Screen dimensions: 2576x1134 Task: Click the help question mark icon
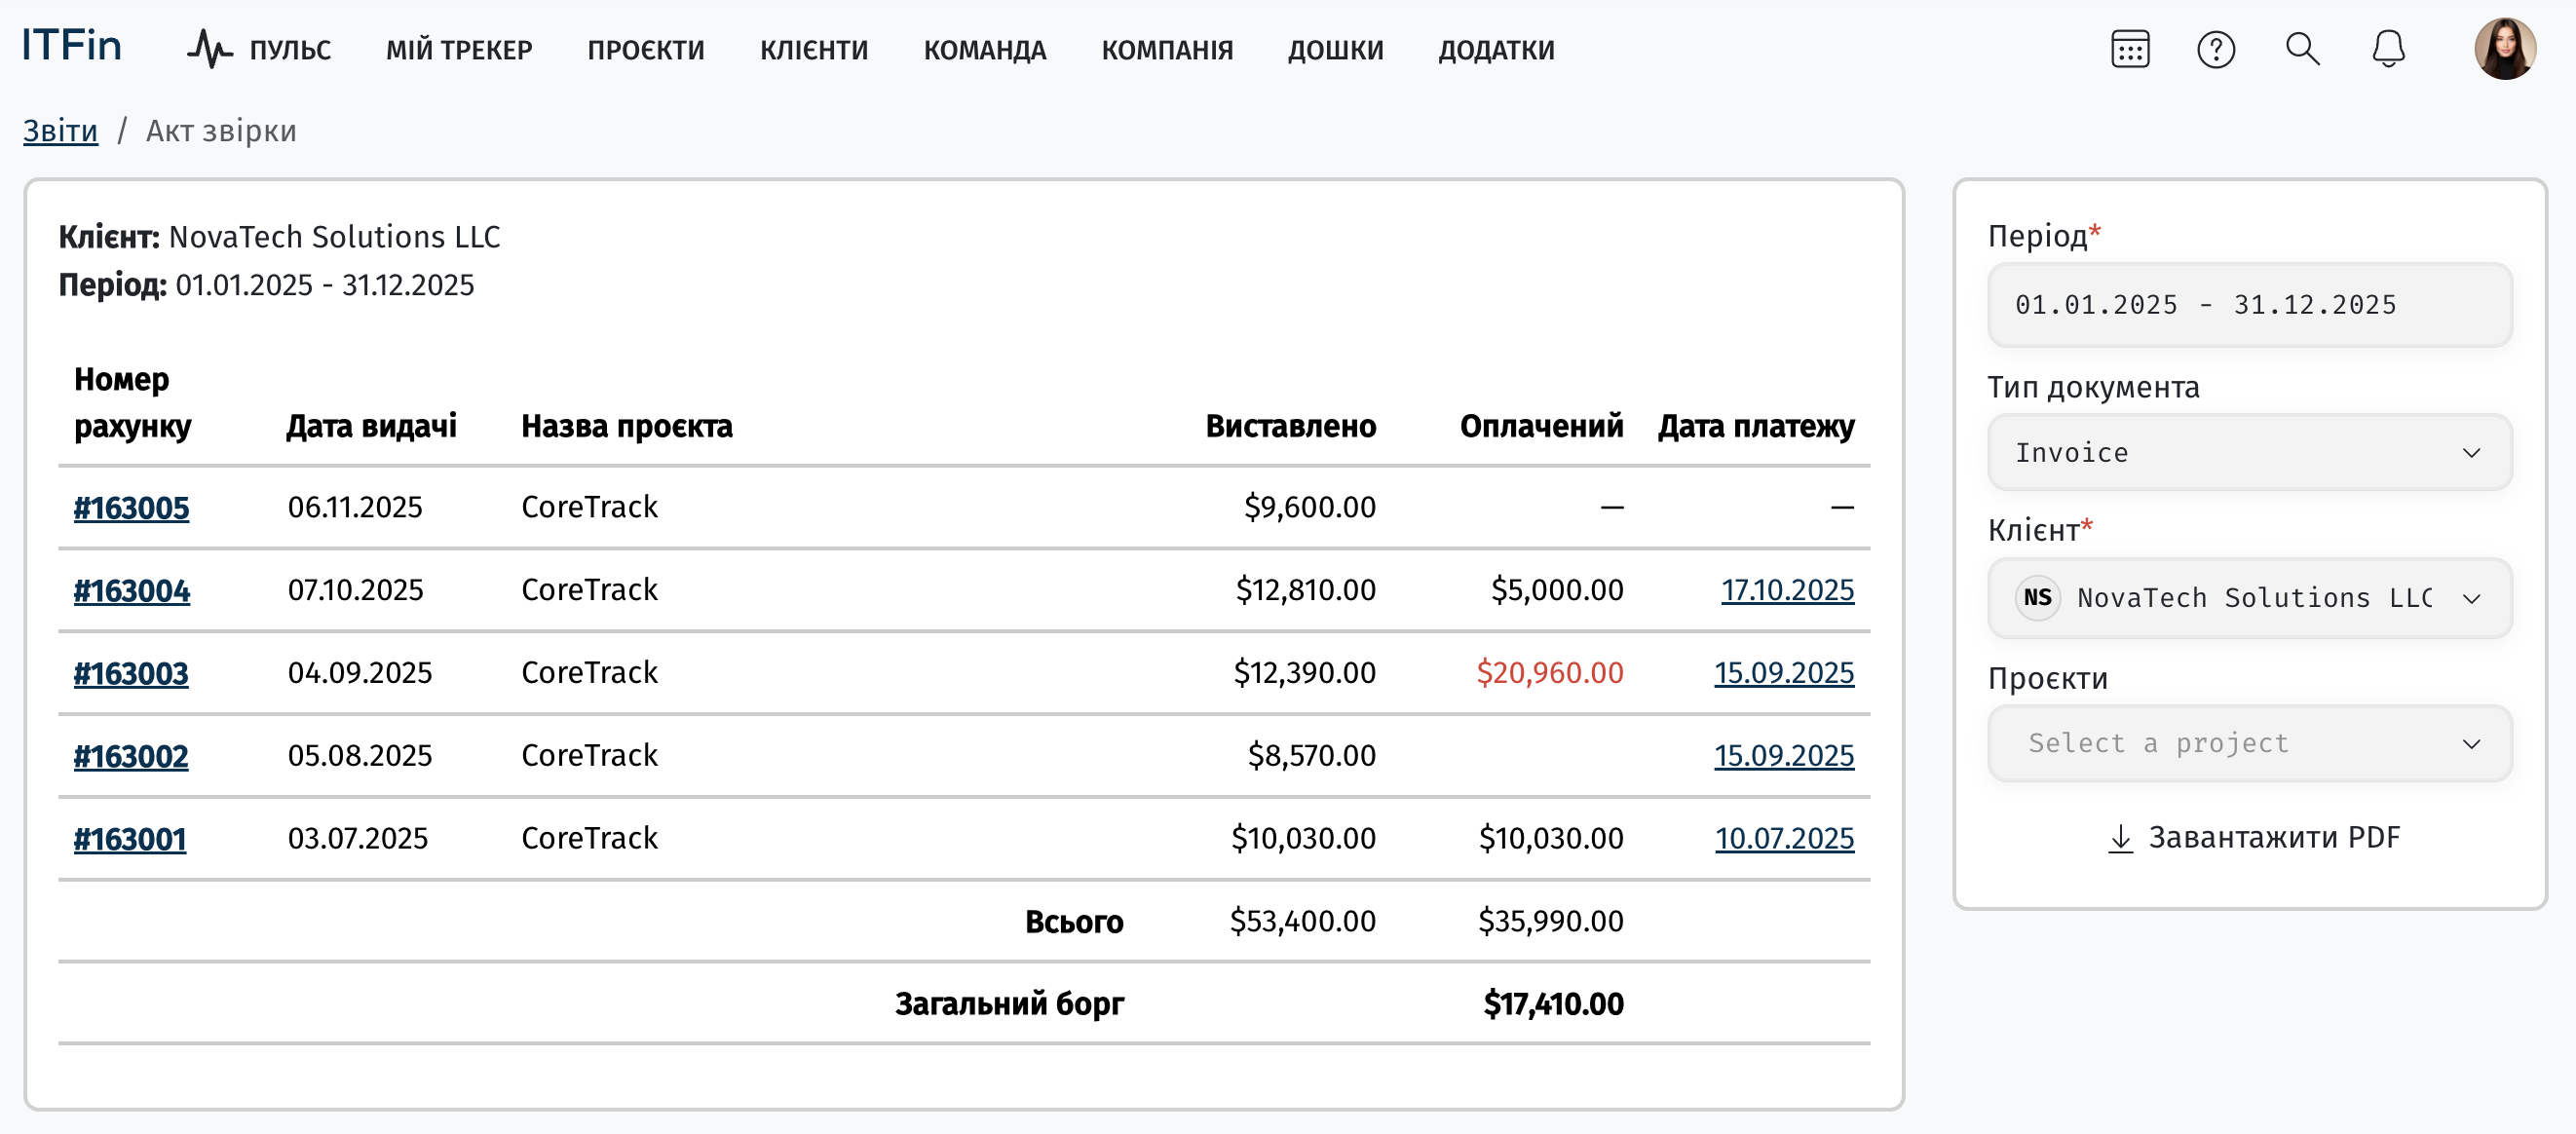click(2215, 49)
